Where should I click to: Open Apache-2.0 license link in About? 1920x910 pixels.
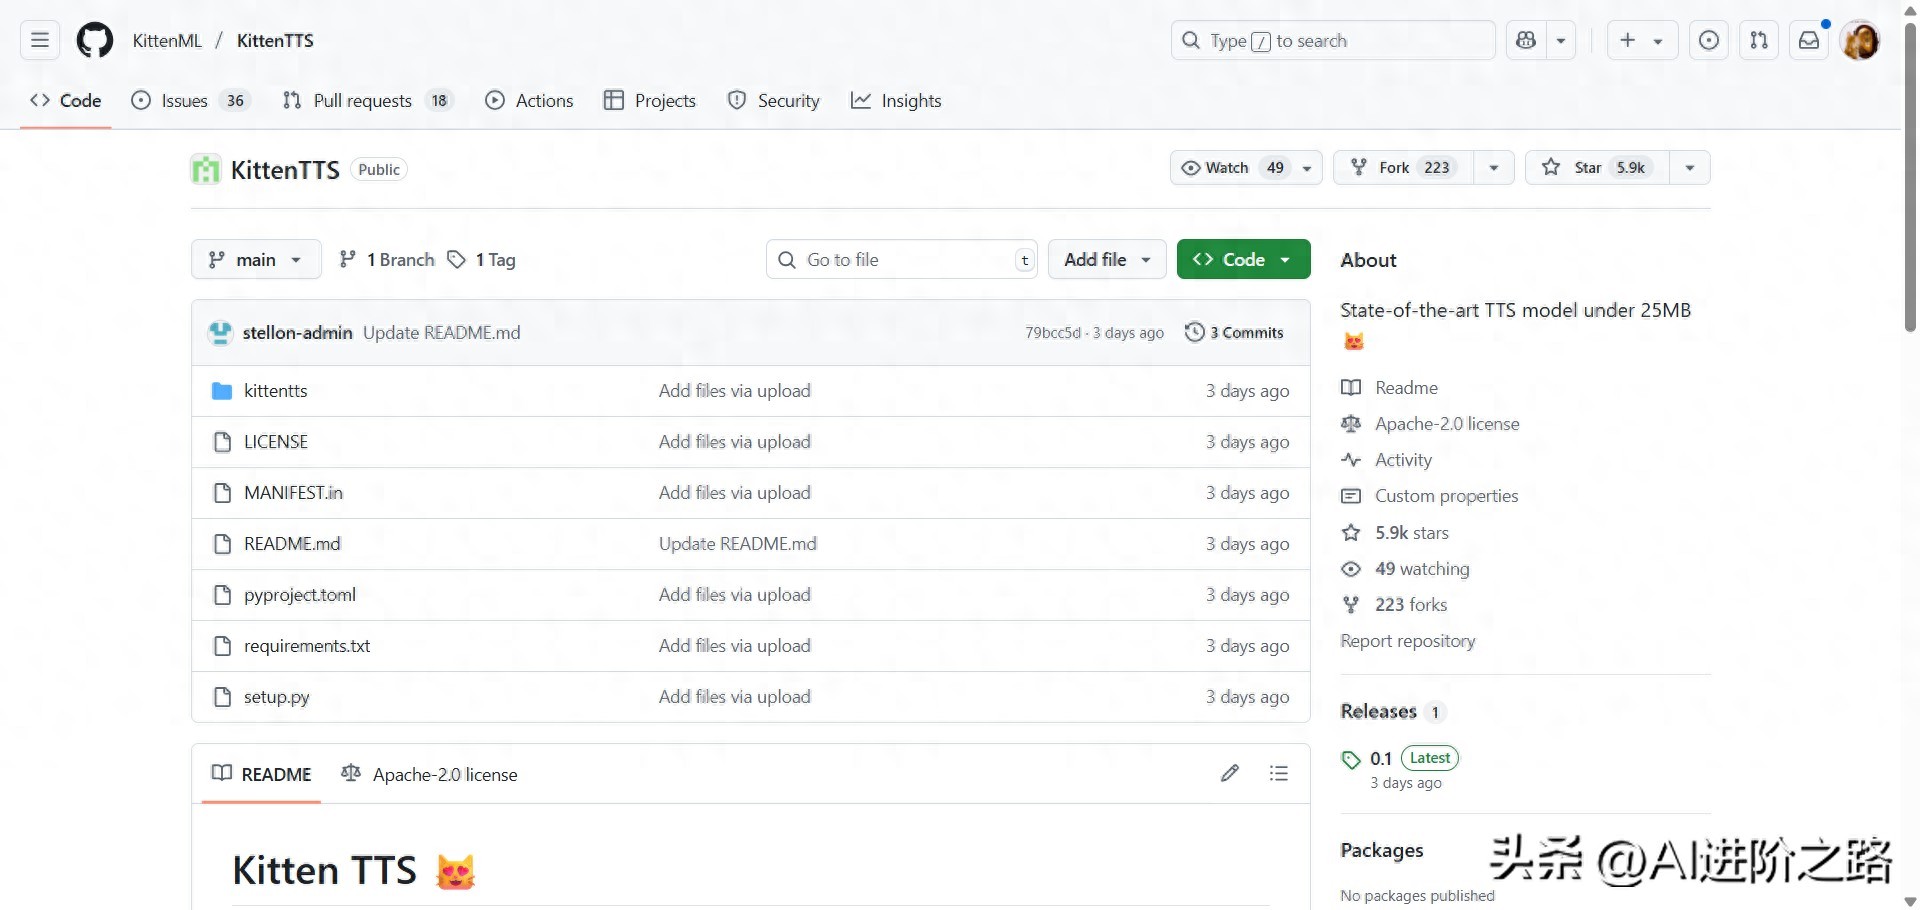tap(1431, 424)
